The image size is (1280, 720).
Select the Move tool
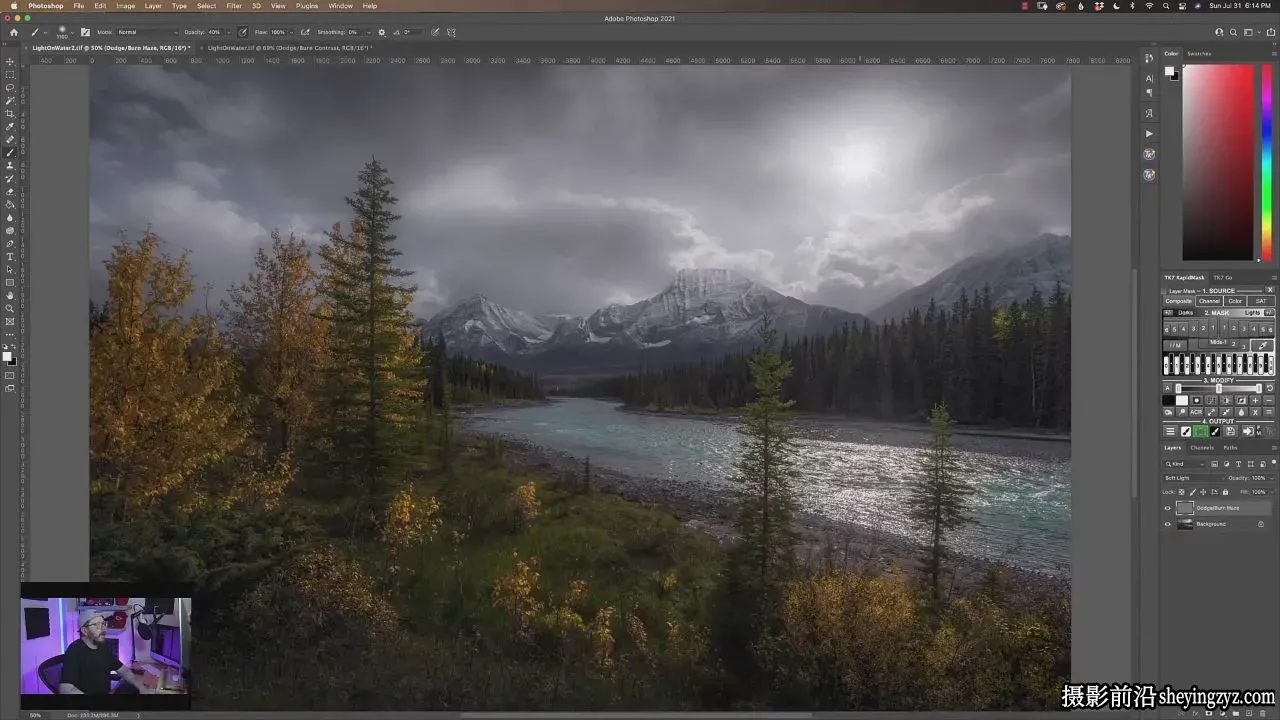(10, 62)
